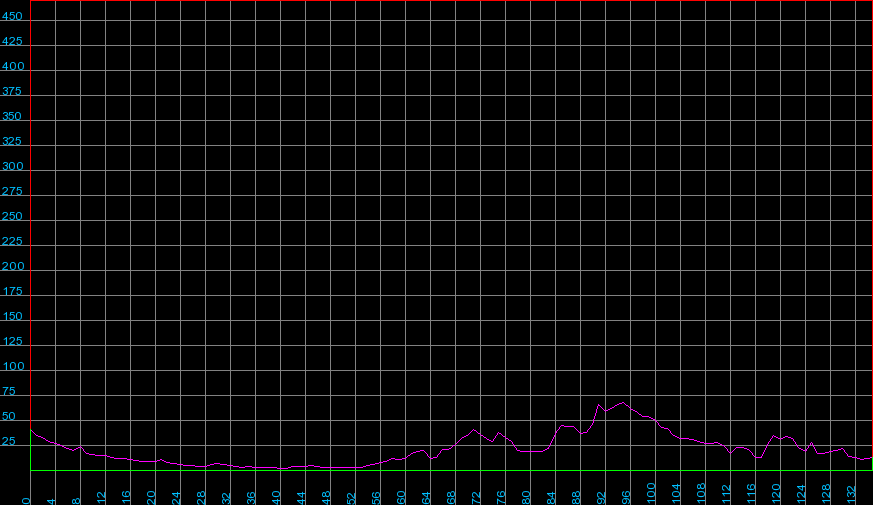Select the horizontal axis label 88
Image resolution: width=873 pixels, height=505 pixels.
pyautogui.click(x=577, y=498)
